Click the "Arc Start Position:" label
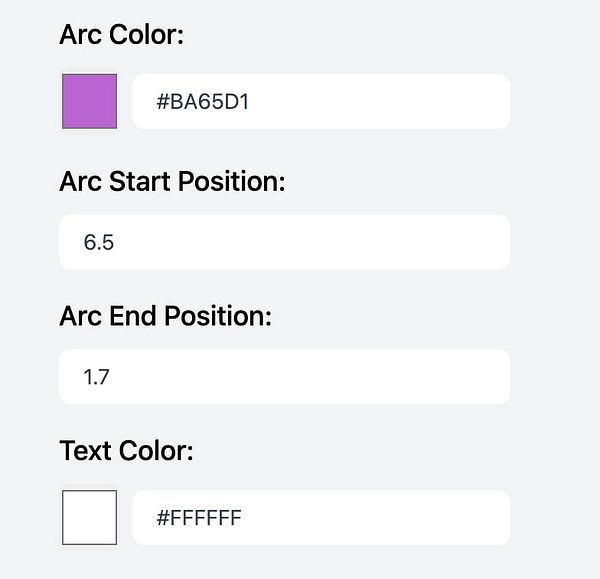 [172, 182]
